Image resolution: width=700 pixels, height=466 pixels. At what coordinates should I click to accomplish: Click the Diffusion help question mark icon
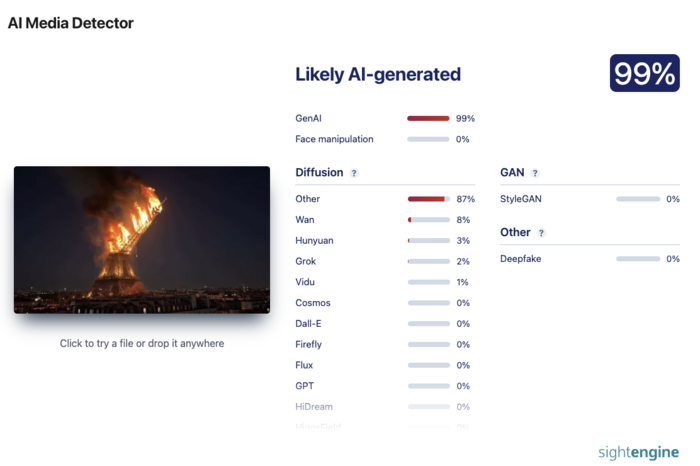(354, 173)
